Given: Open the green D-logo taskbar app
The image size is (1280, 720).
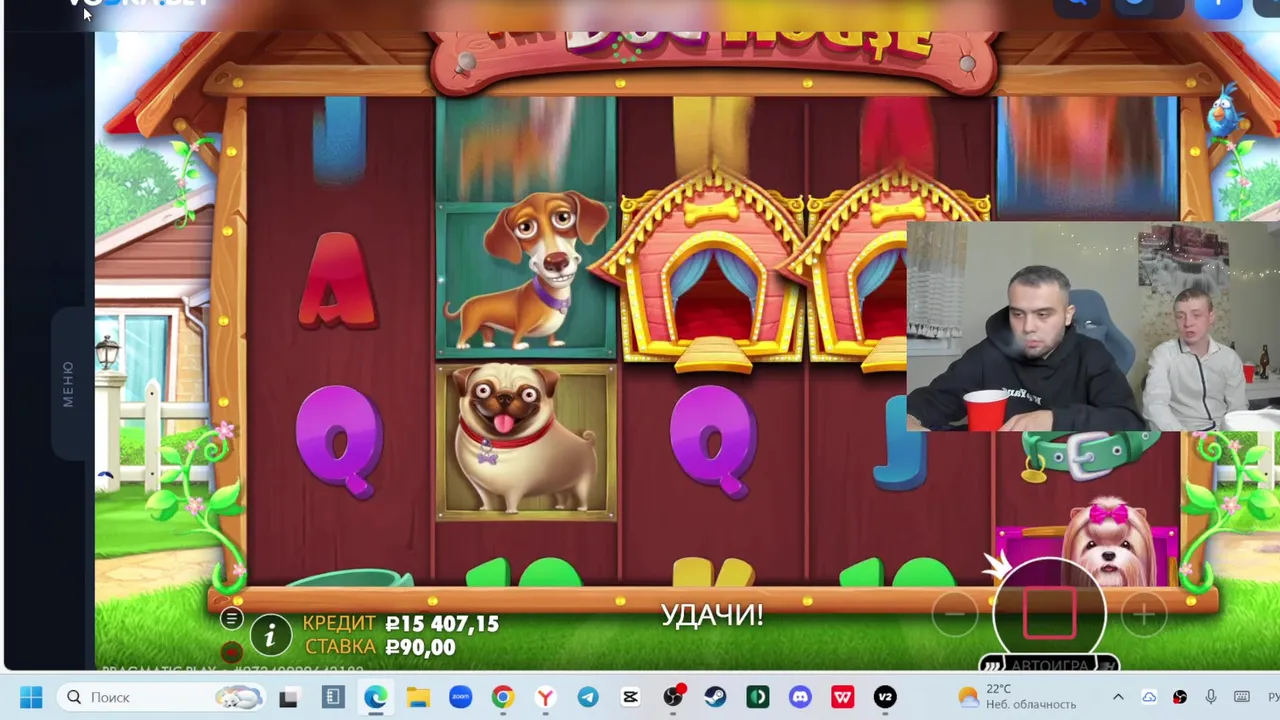Looking at the screenshot, I should [x=758, y=697].
